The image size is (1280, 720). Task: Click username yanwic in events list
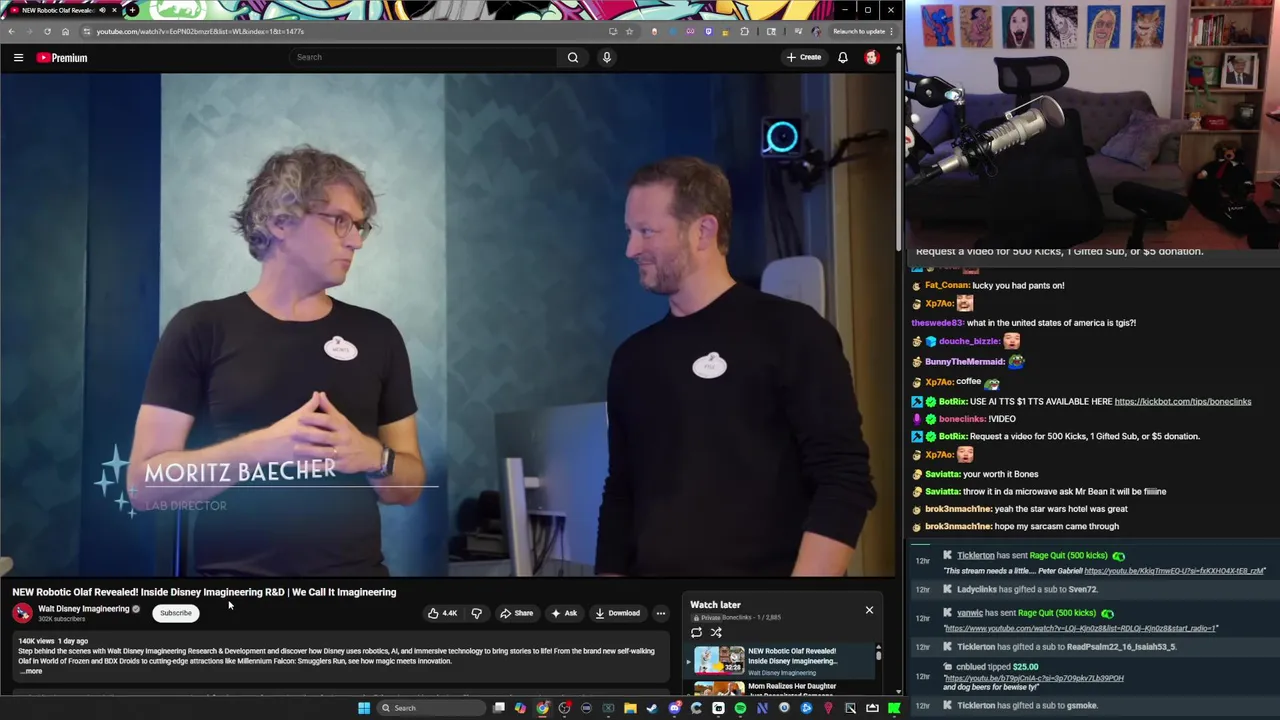tap(969, 613)
